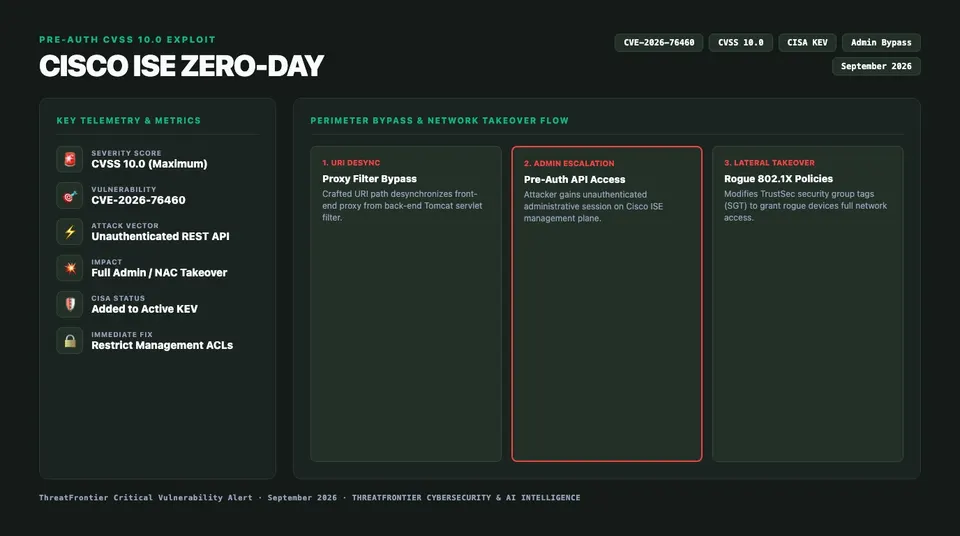Click the Proxy Filter Bypass title
This screenshot has width=960, height=536.
(369, 179)
